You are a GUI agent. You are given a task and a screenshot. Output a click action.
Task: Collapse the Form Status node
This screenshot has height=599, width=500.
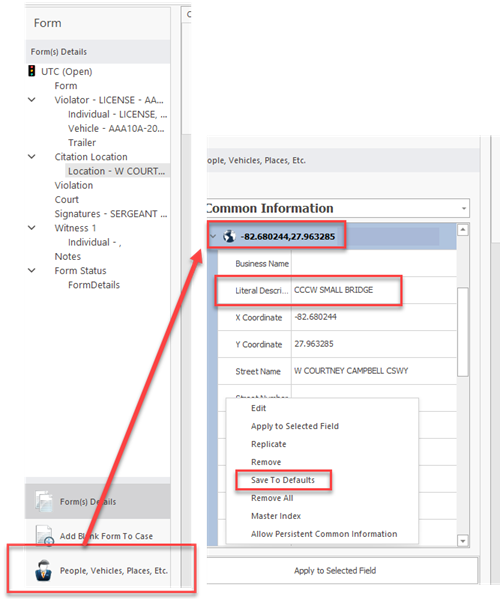point(32,270)
